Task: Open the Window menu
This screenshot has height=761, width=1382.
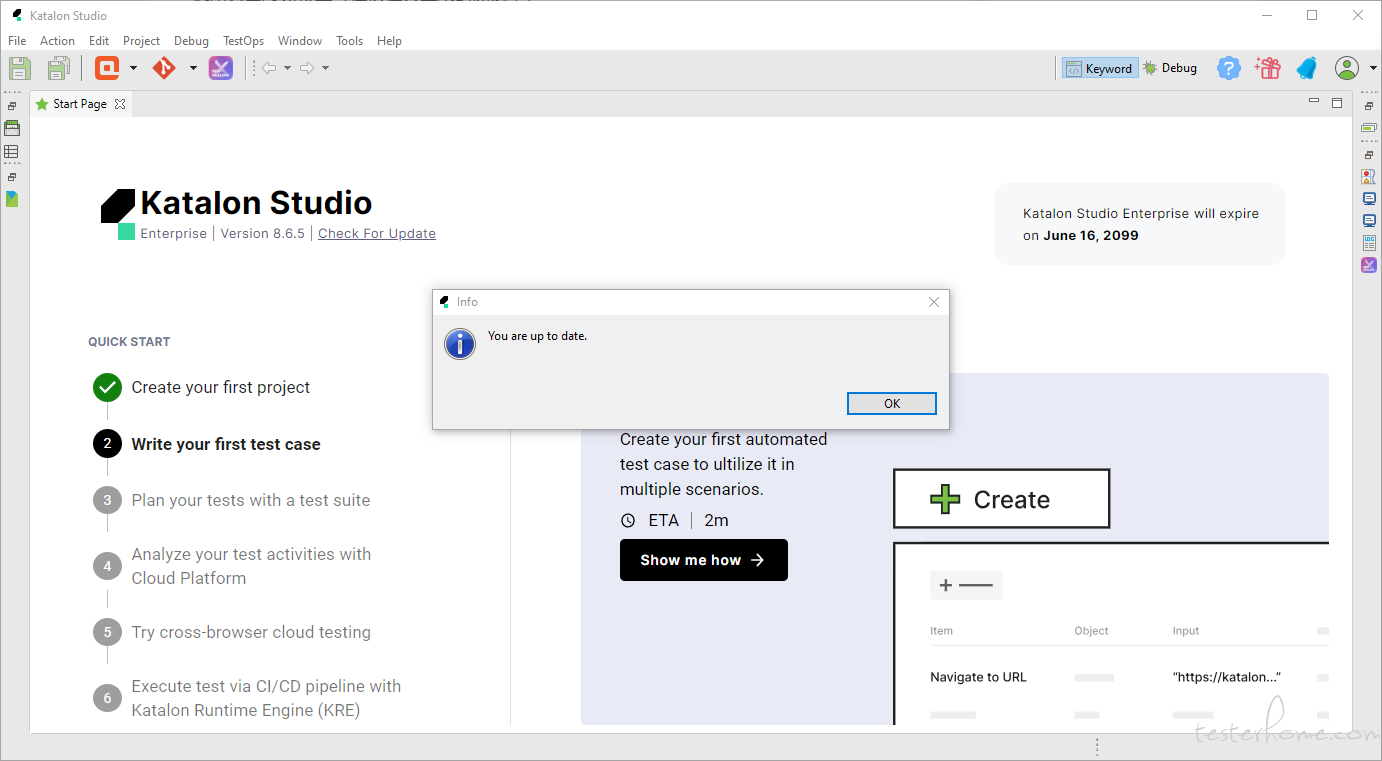Action: tap(300, 41)
